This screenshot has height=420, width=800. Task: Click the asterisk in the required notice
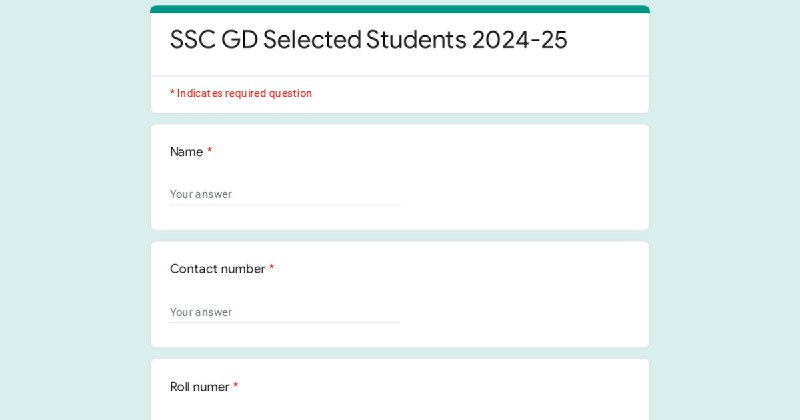click(172, 92)
